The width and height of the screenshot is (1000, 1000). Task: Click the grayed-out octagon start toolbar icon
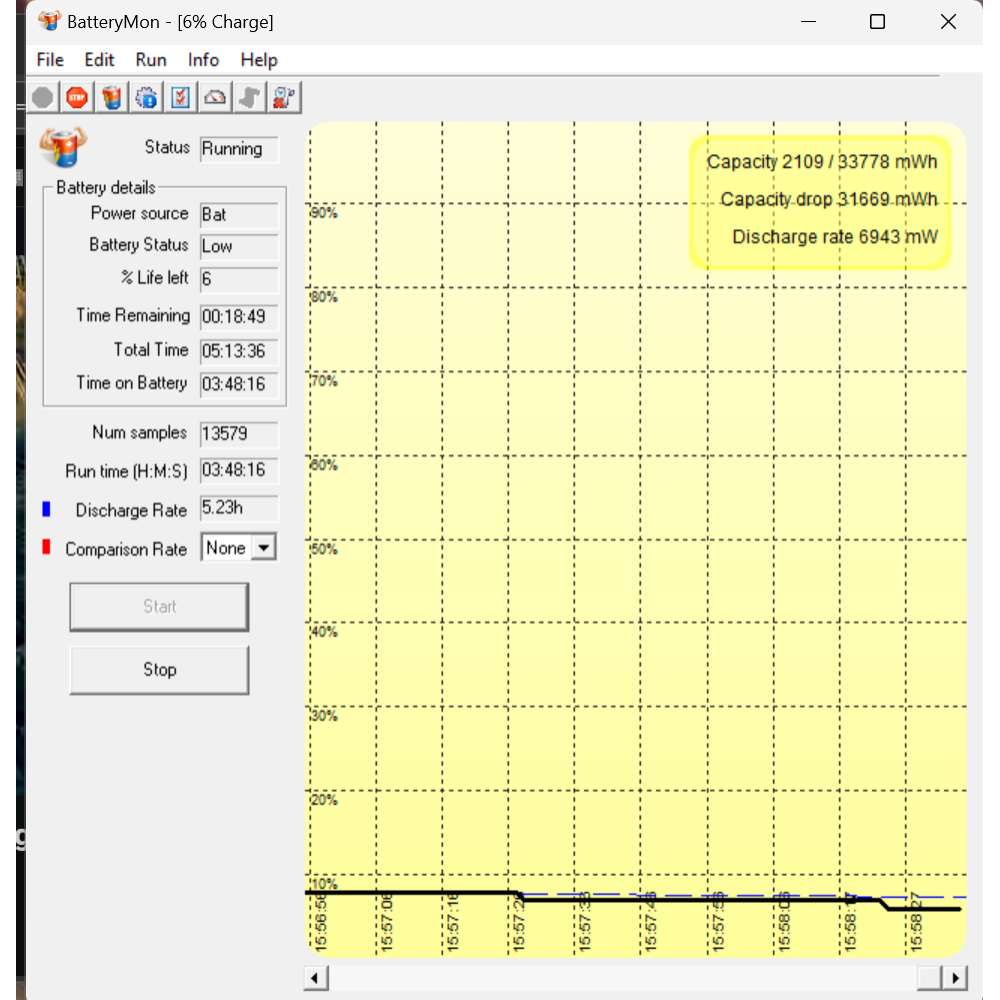[x=43, y=97]
